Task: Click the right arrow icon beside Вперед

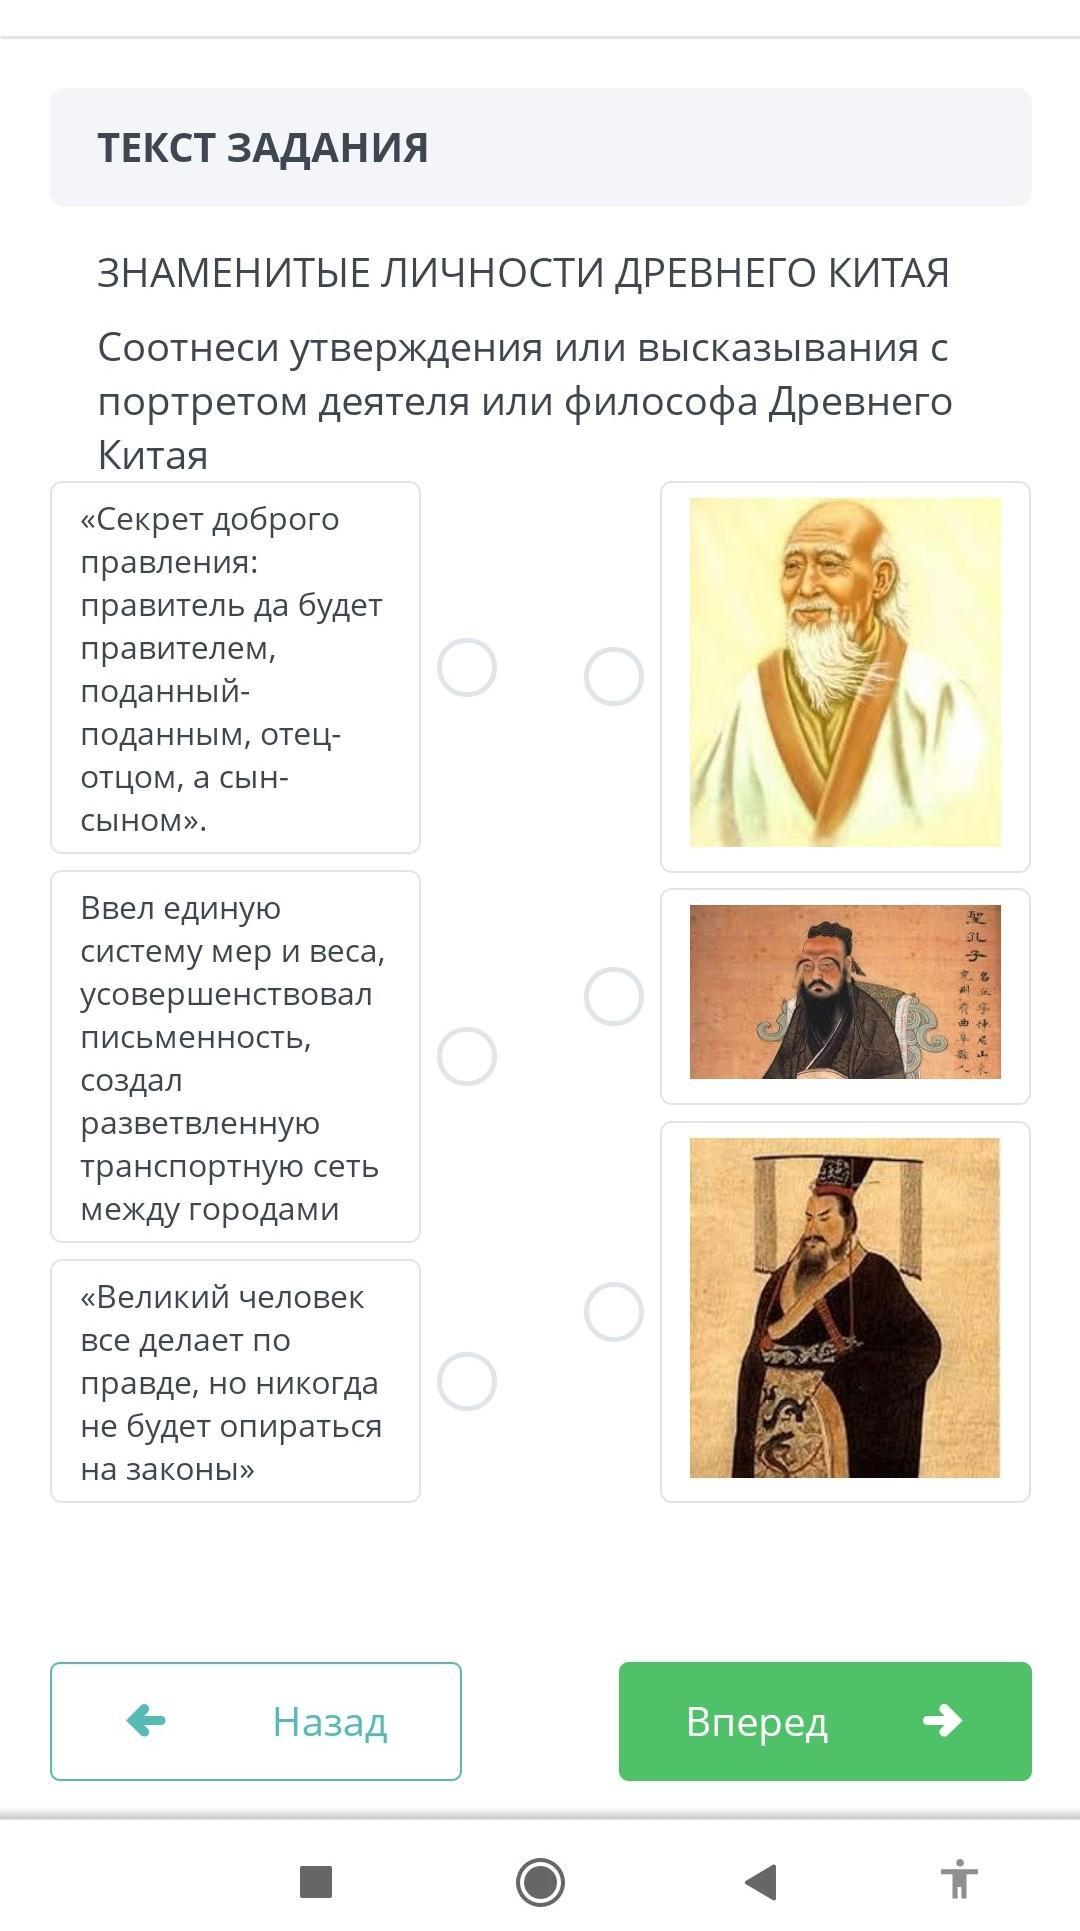Action: (942, 1720)
